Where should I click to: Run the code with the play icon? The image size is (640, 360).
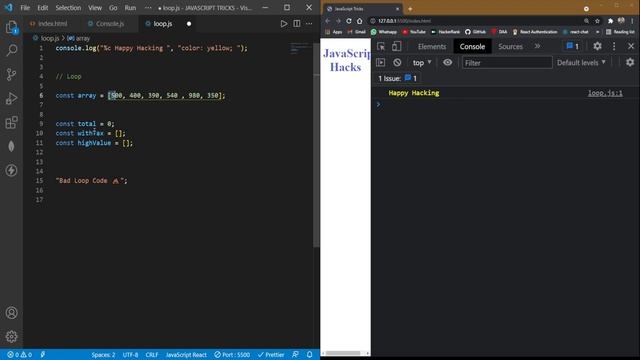tap(284, 24)
